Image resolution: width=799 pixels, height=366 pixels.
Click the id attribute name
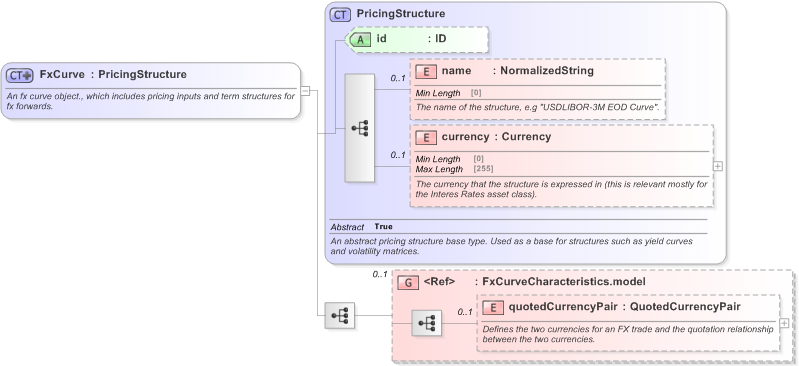coord(381,38)
